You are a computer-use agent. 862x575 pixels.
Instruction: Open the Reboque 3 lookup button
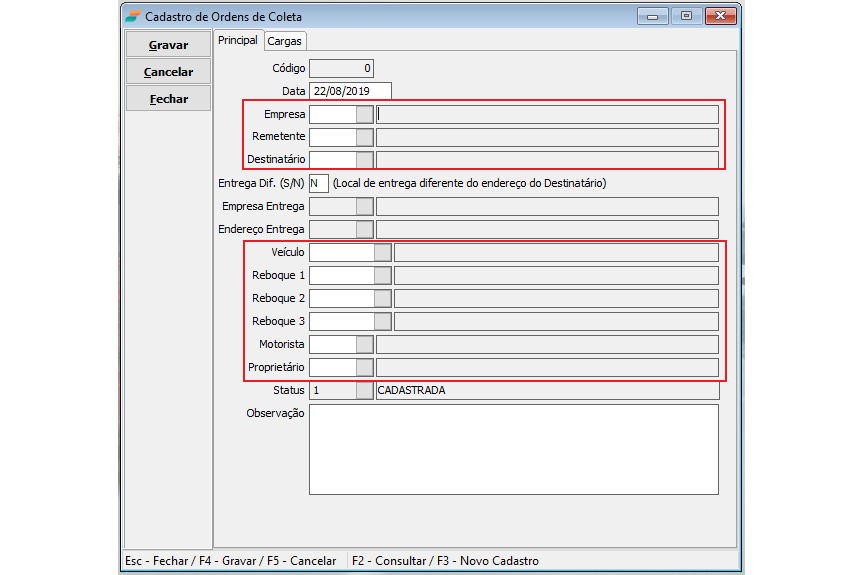click(383, 321)
